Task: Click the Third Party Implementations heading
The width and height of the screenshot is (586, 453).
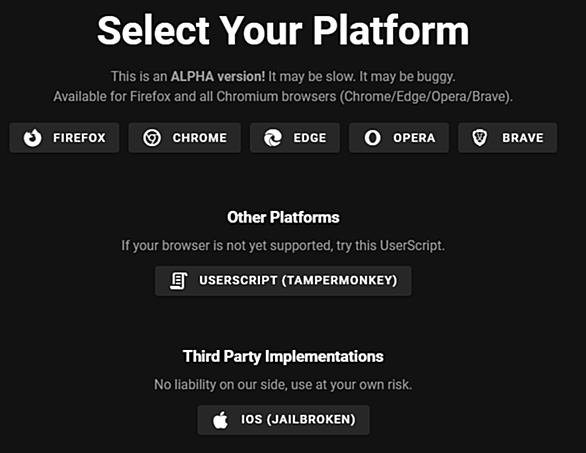Action: coord(283,356)
